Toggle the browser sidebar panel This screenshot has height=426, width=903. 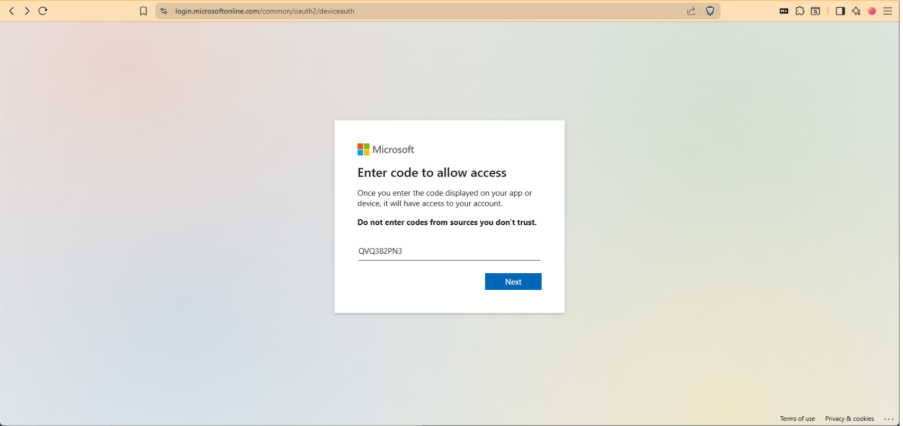click(840, 11)
